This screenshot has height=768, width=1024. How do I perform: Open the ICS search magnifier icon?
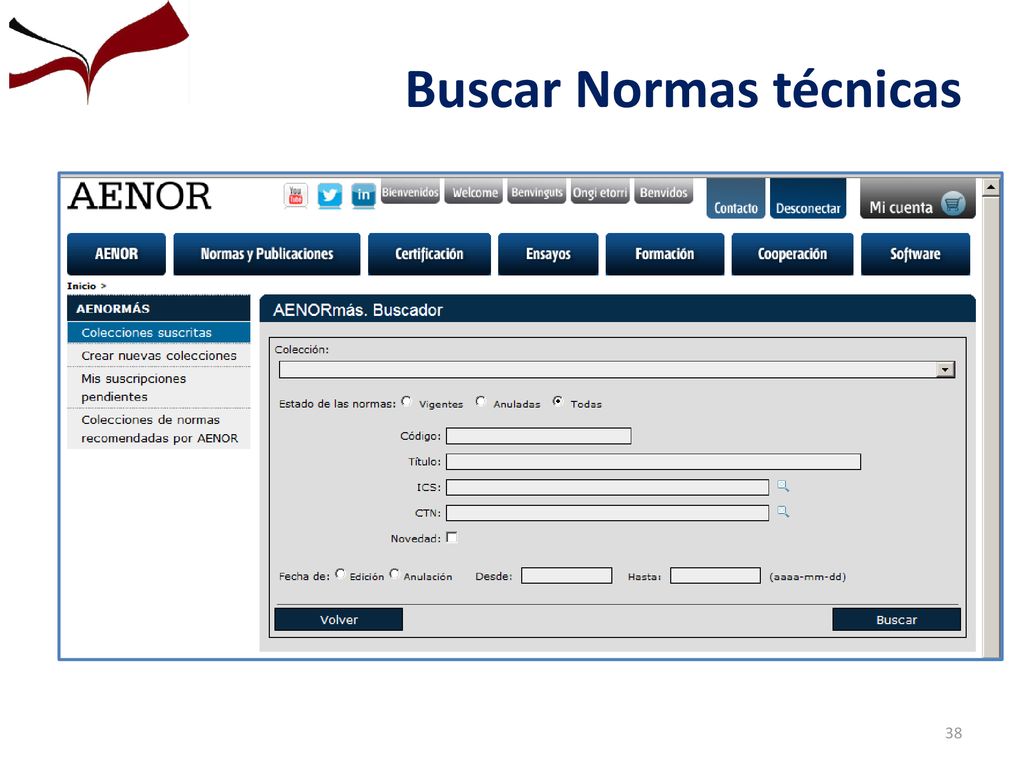coord(783,487)
